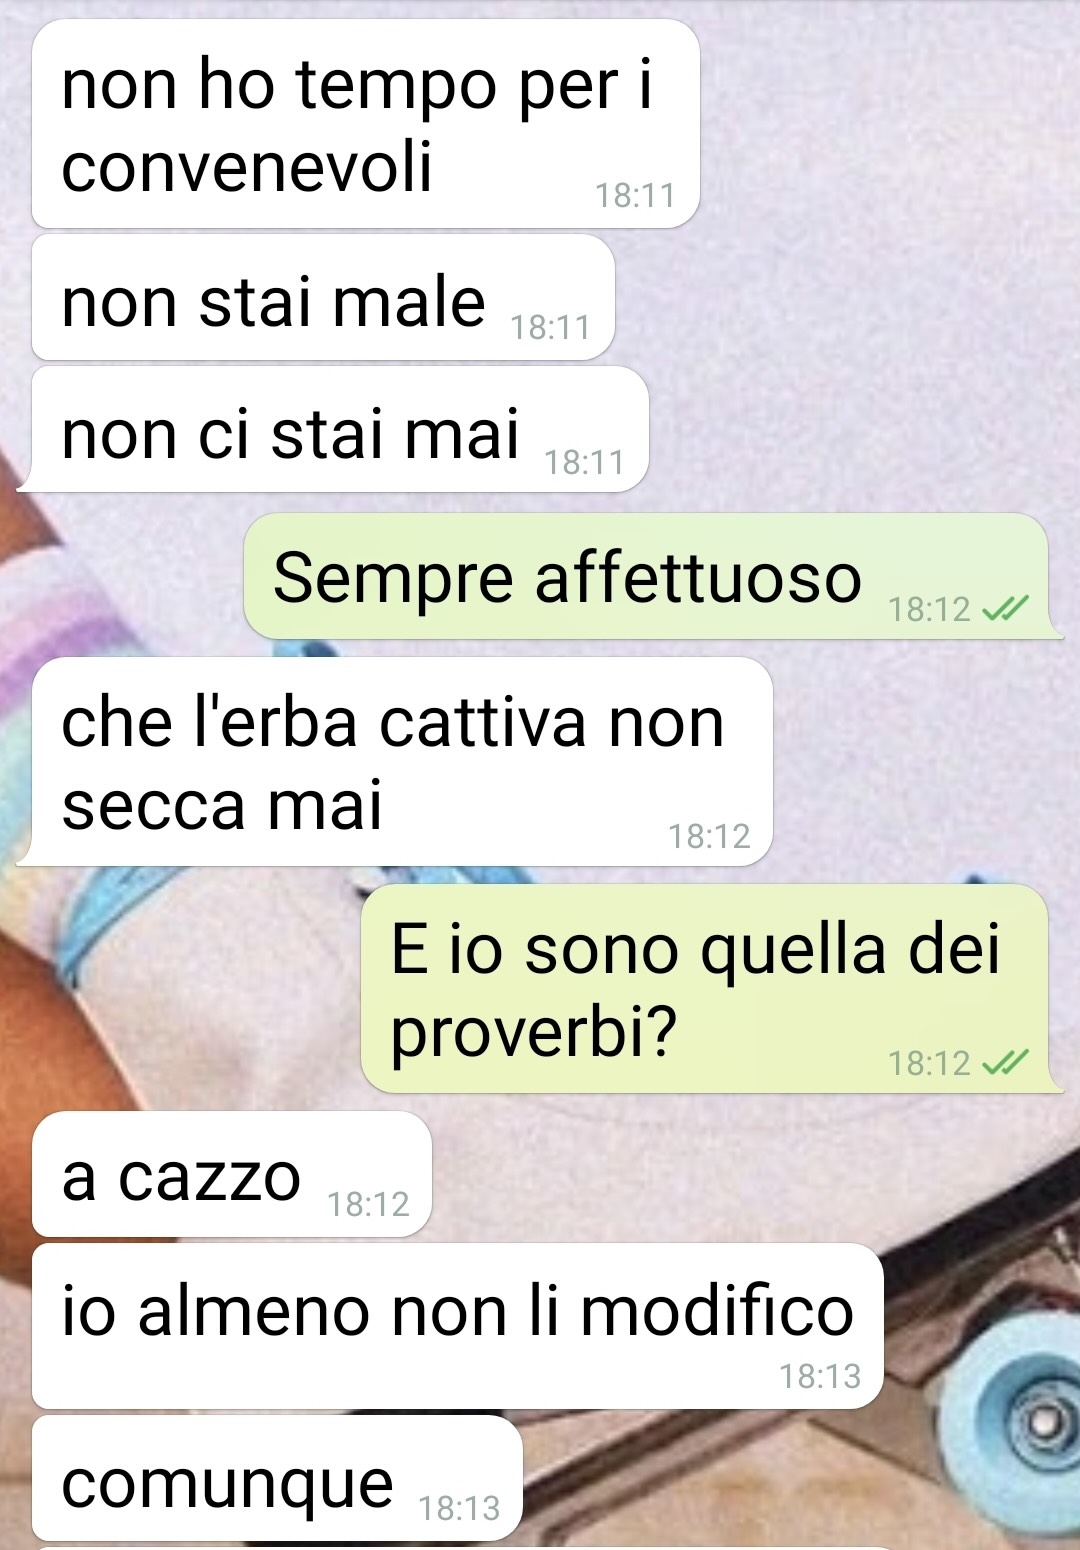Screen dimensions: 1080x1550
Task: Click the 18:11 timestamp on the "convenevoli" message
Action: click(x=636, y=195)
